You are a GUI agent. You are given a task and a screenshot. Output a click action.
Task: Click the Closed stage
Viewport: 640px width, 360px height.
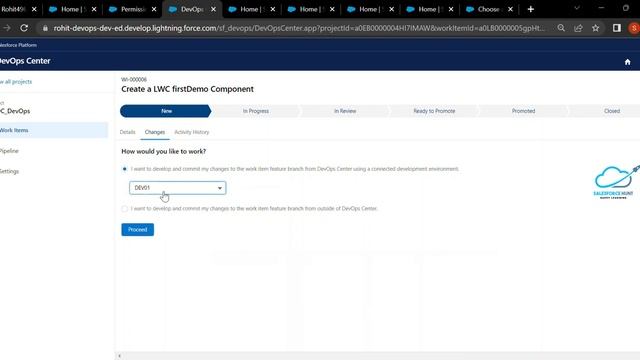coord(606,111)
